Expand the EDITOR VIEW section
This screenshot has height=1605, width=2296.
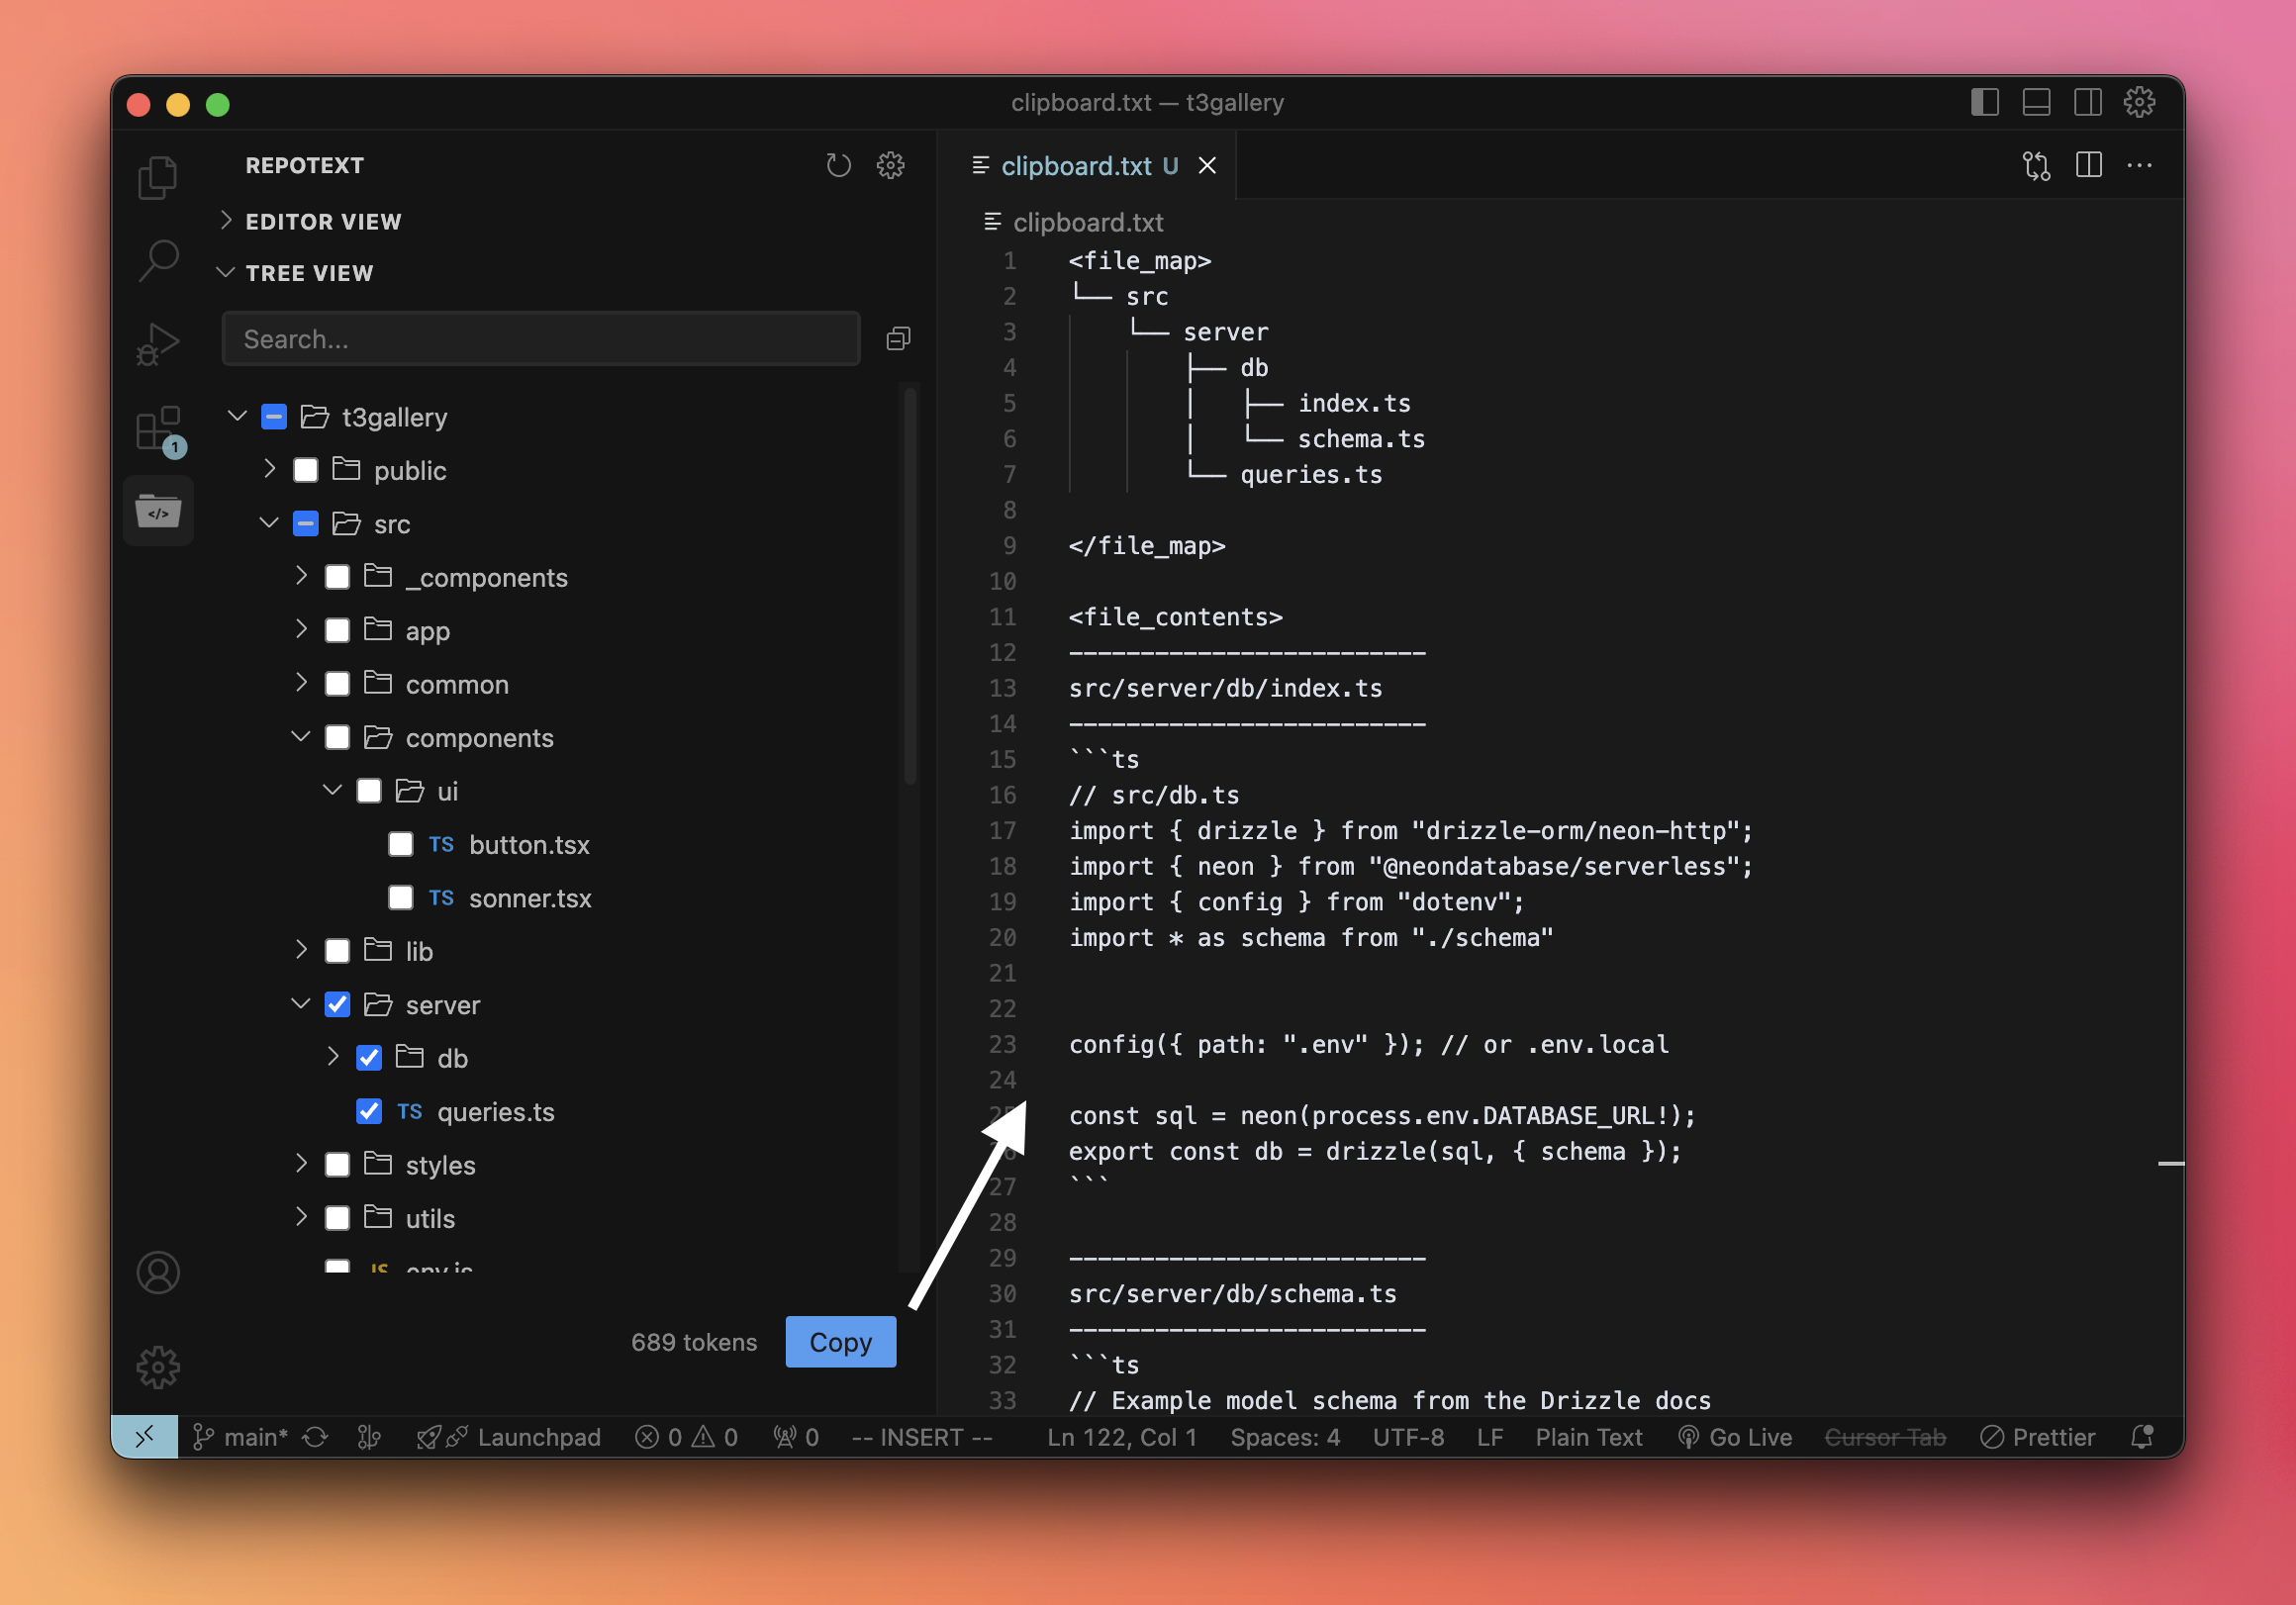coord(322,221)
